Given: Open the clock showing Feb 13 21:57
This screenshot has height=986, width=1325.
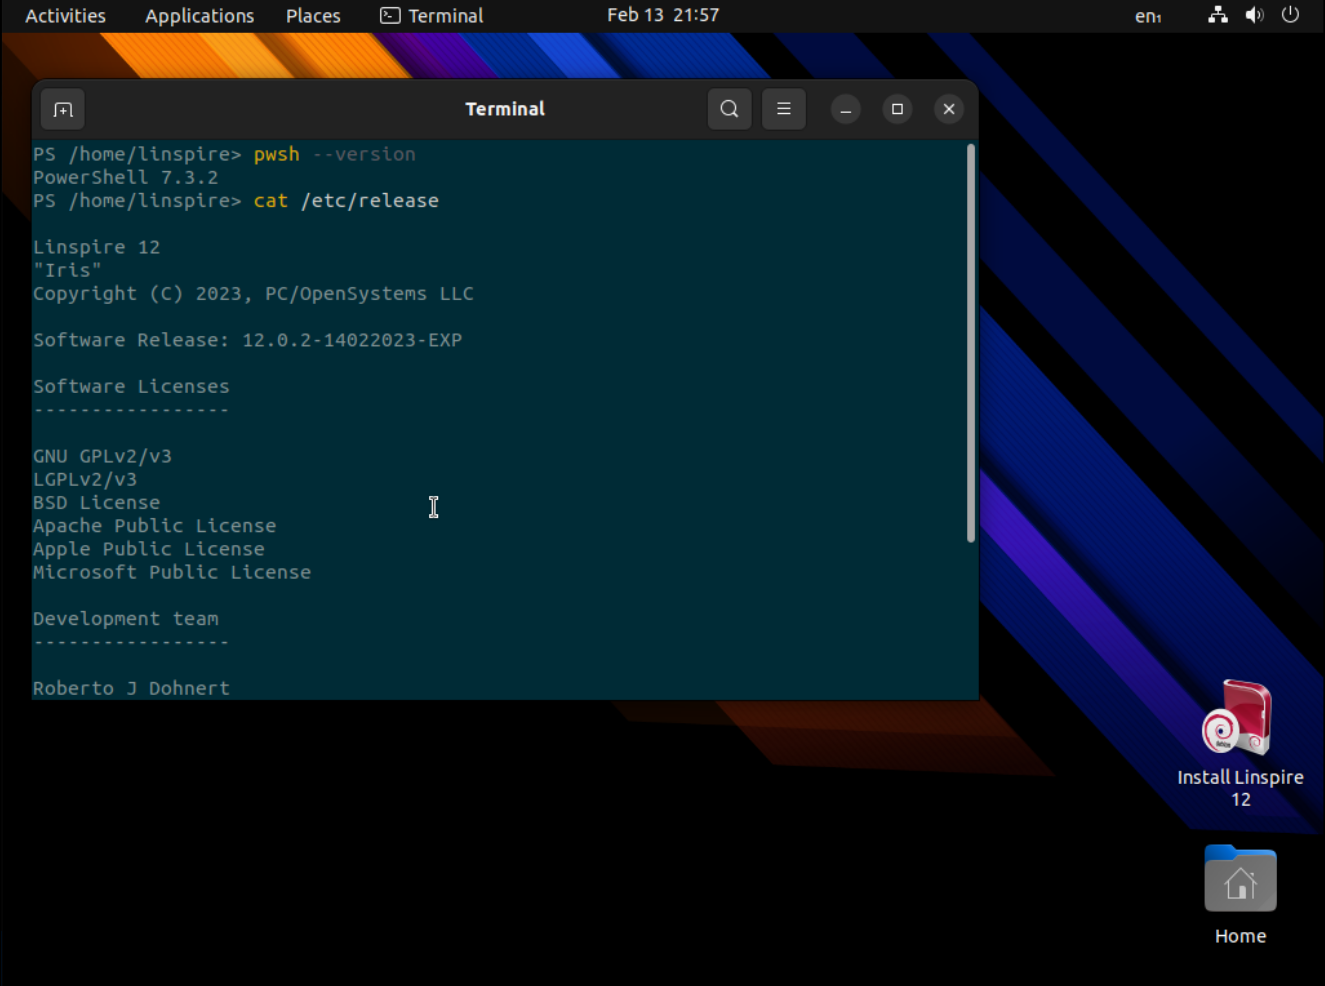Looking at the screenshot, I should (662, 15).
